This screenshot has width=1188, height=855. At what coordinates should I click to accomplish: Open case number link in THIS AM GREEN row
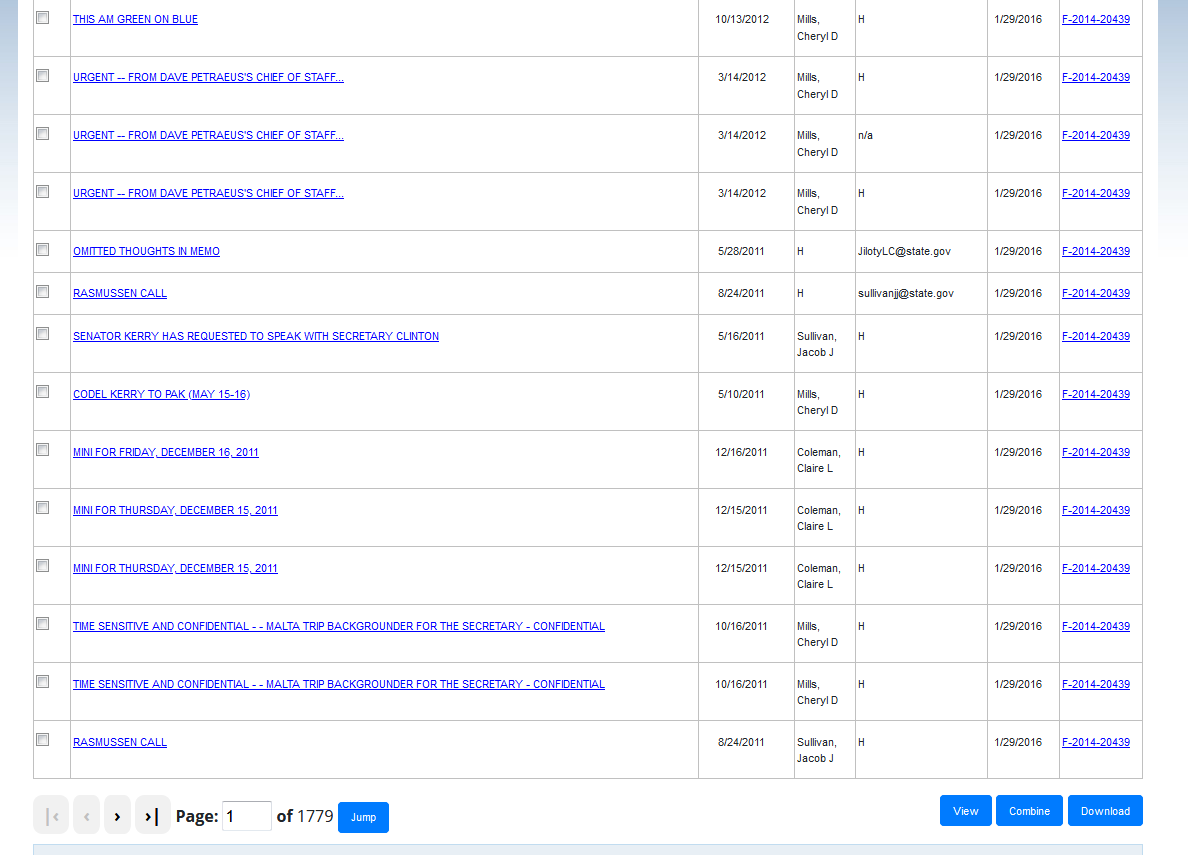point(1096,19)
